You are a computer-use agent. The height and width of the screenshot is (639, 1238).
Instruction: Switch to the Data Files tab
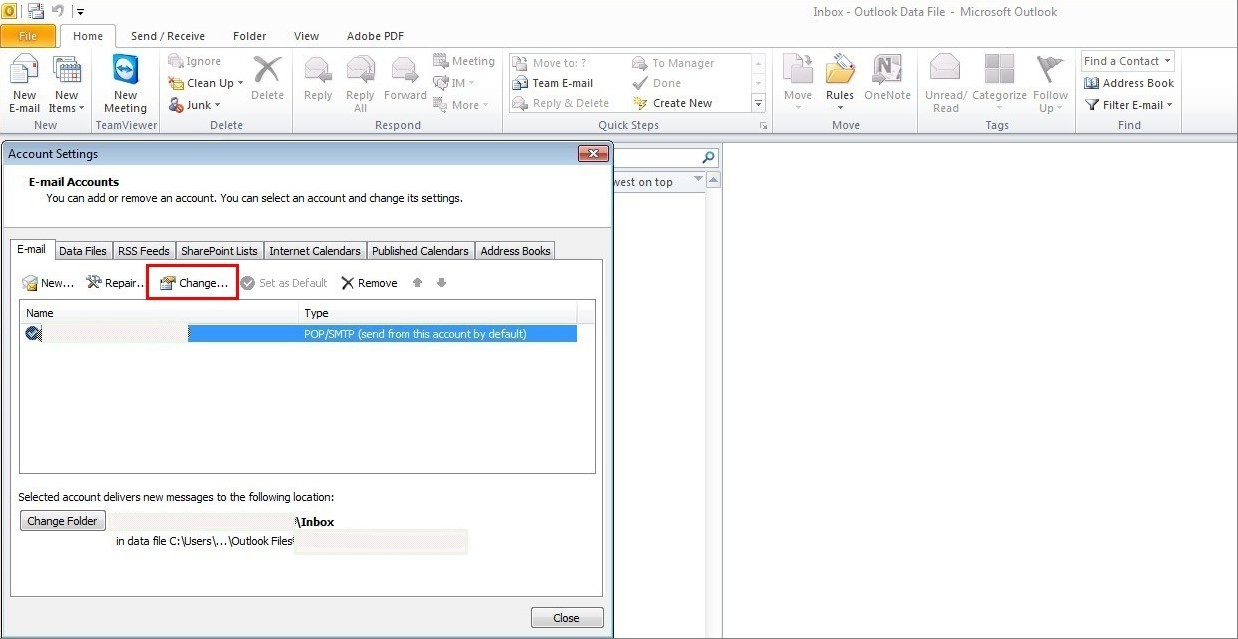coord(83,251)
